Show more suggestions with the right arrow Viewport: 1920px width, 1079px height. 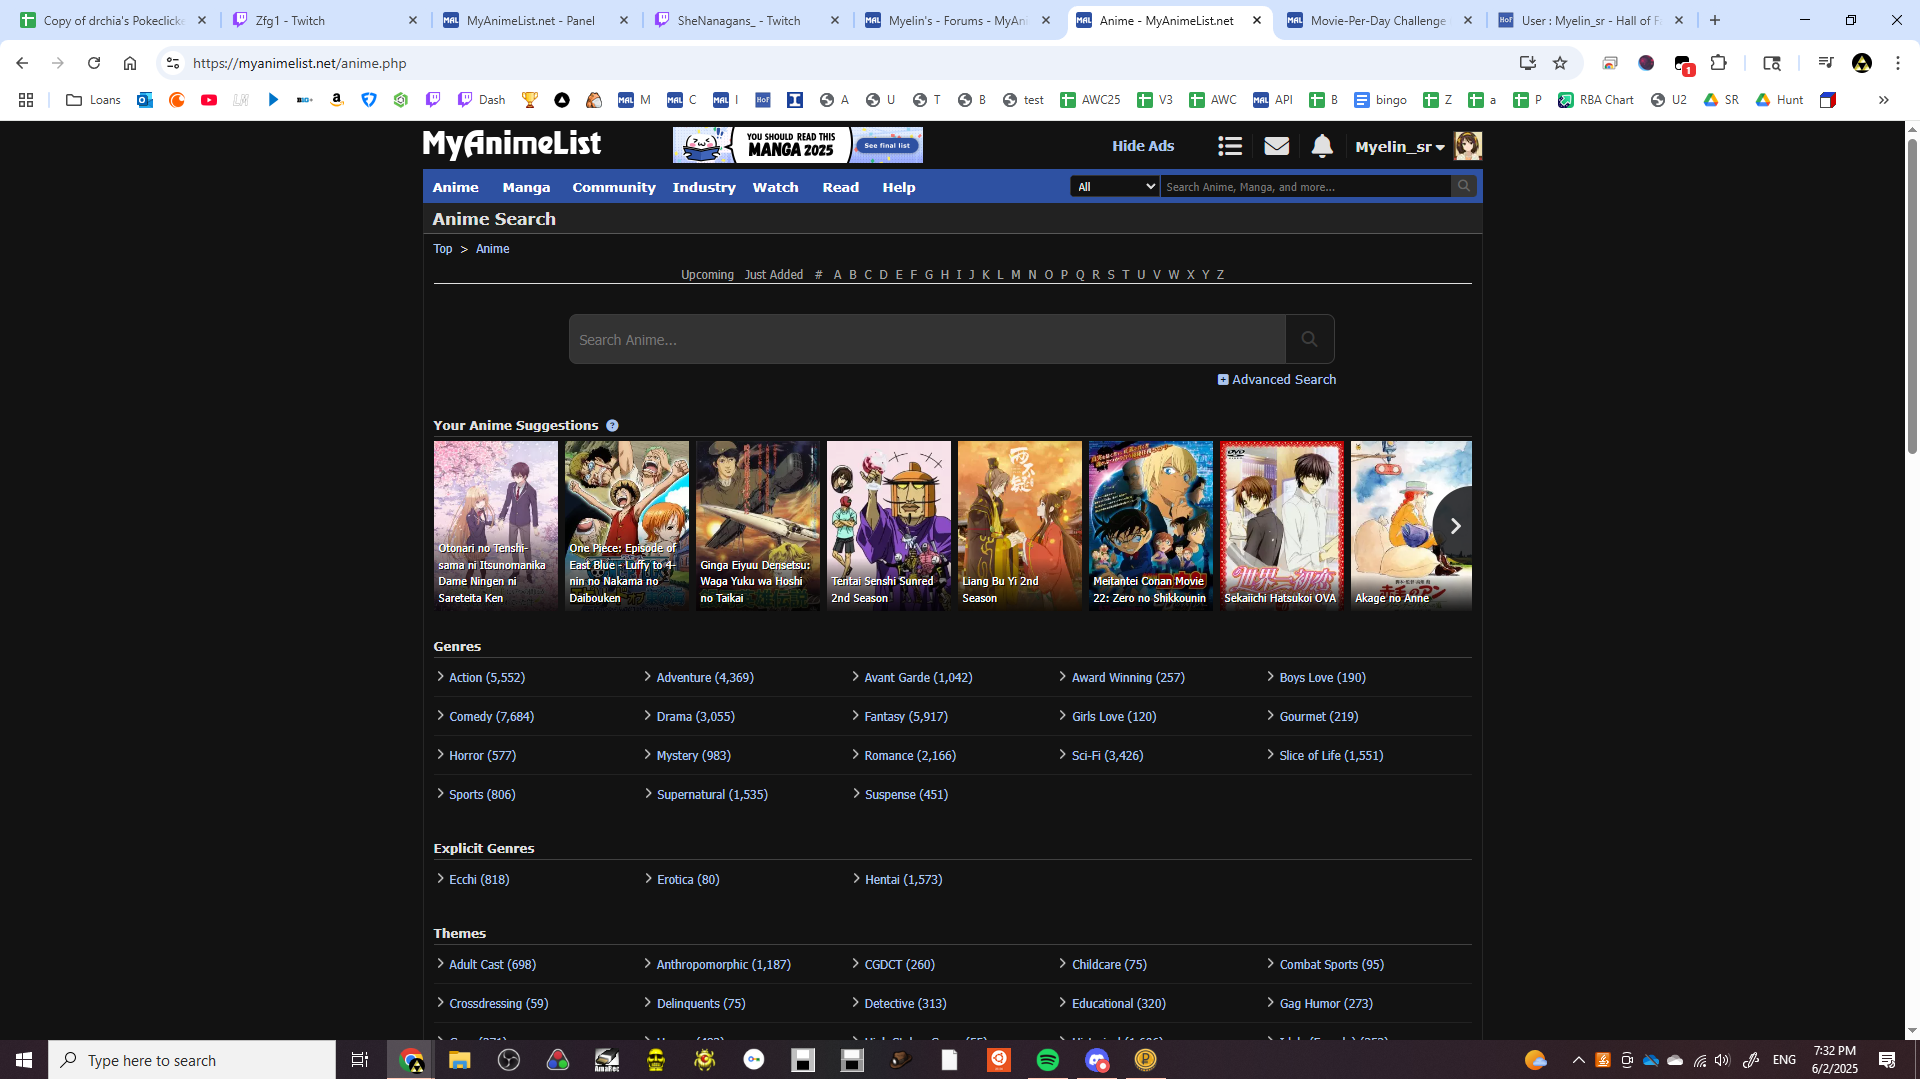coord(1455,526)
